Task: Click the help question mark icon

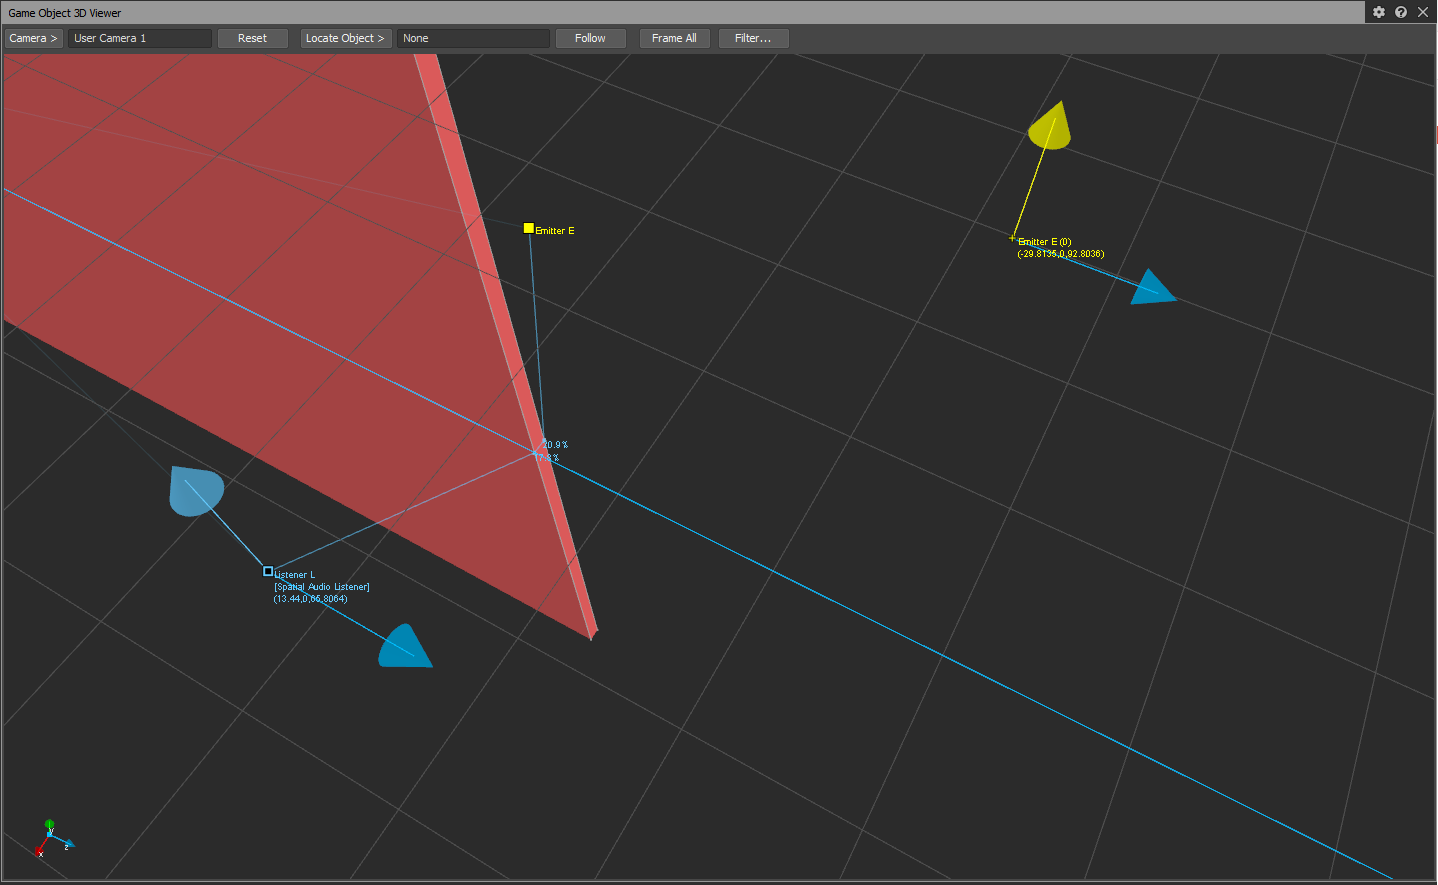Action: [1401, 12]
